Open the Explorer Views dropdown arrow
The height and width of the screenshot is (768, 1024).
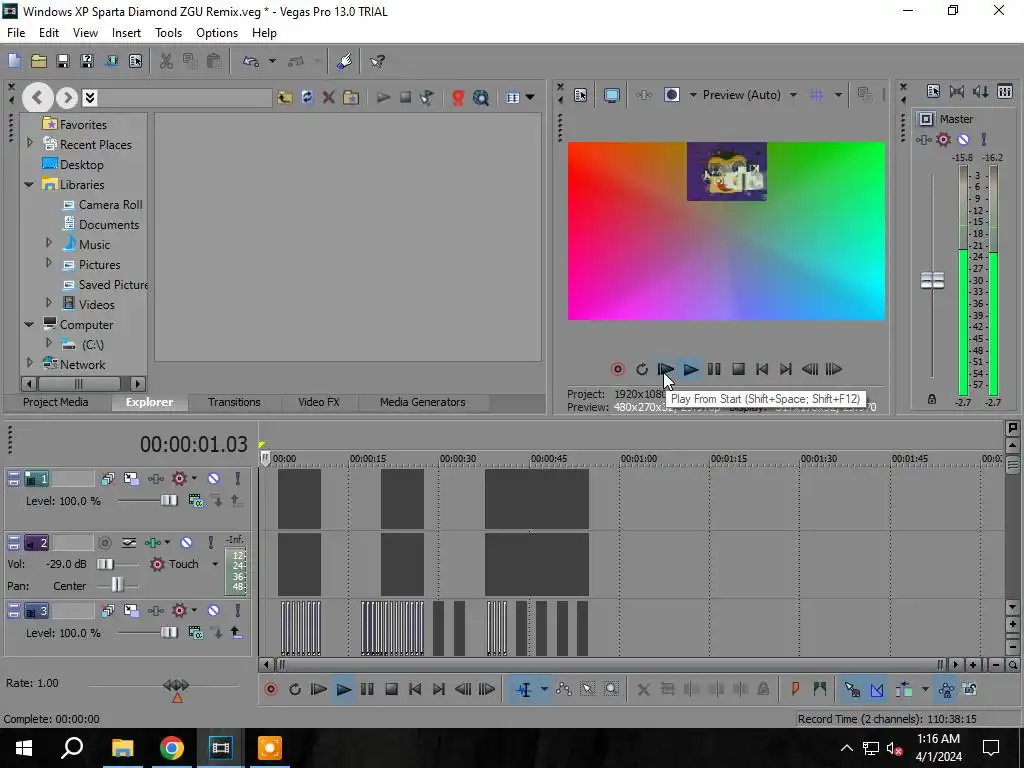(530, 97)
